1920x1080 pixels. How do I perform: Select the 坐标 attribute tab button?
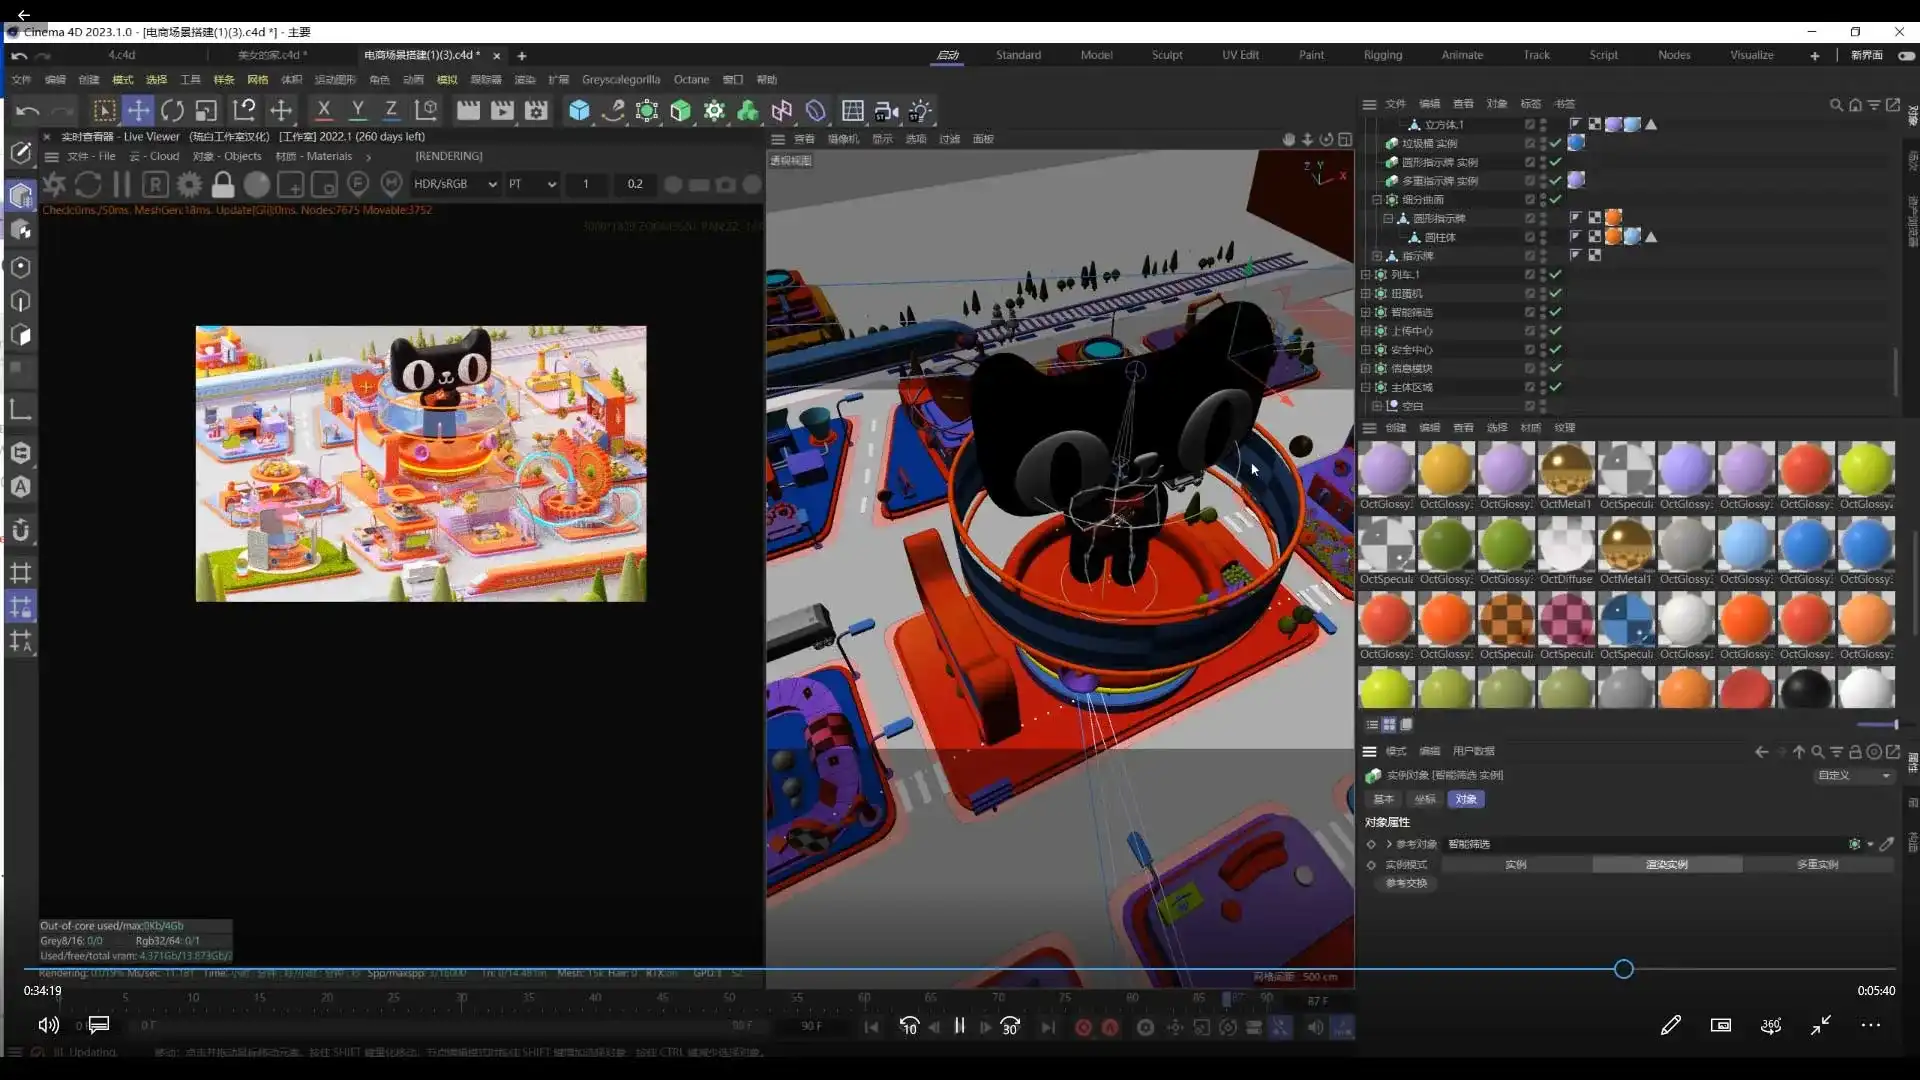point(1424,799)
